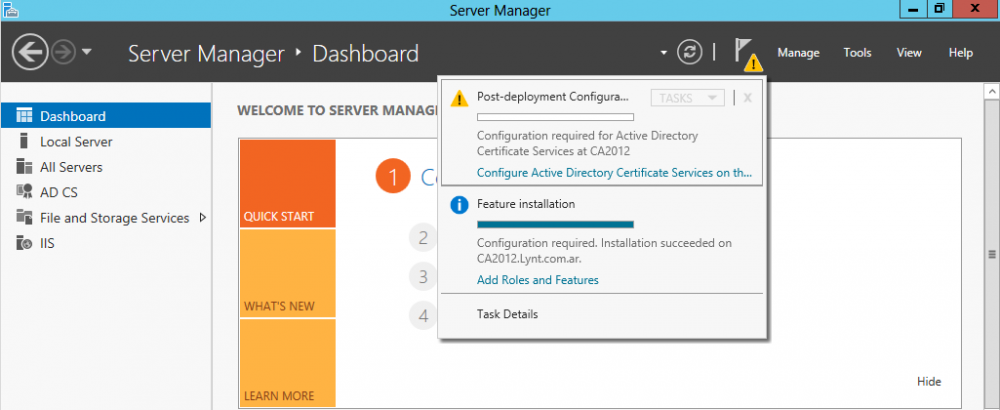Dismiss the Post-deployment Configuration notification
This screenshot has height=410, width=1000.
(747, 98)
